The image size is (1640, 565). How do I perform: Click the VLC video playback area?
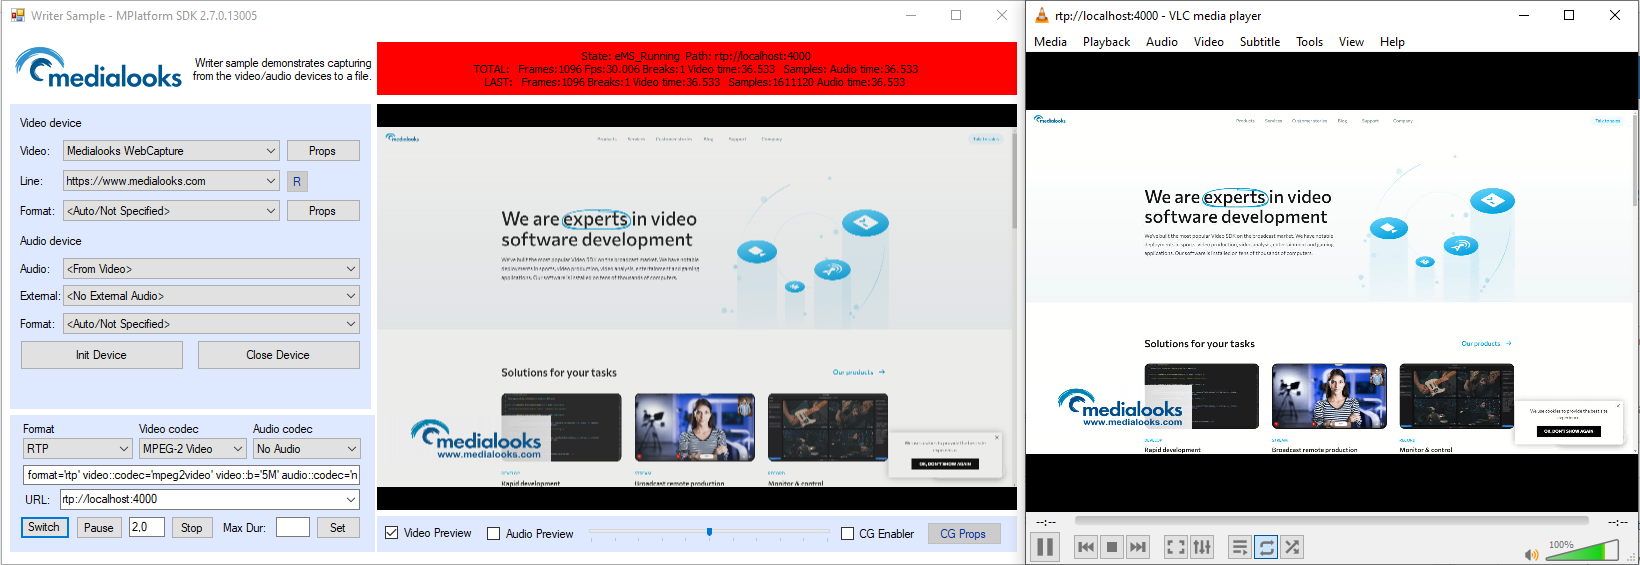click(1332, 282)
